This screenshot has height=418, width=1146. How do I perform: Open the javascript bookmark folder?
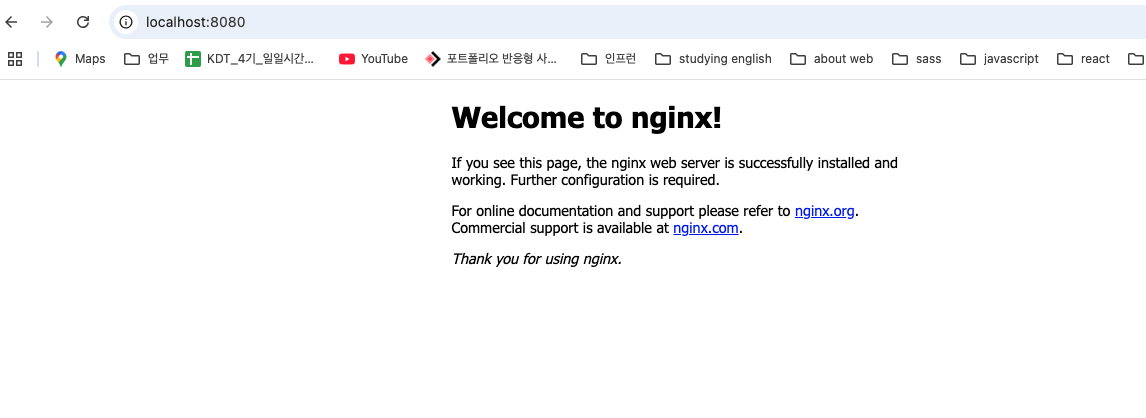(x=999, y=59)
